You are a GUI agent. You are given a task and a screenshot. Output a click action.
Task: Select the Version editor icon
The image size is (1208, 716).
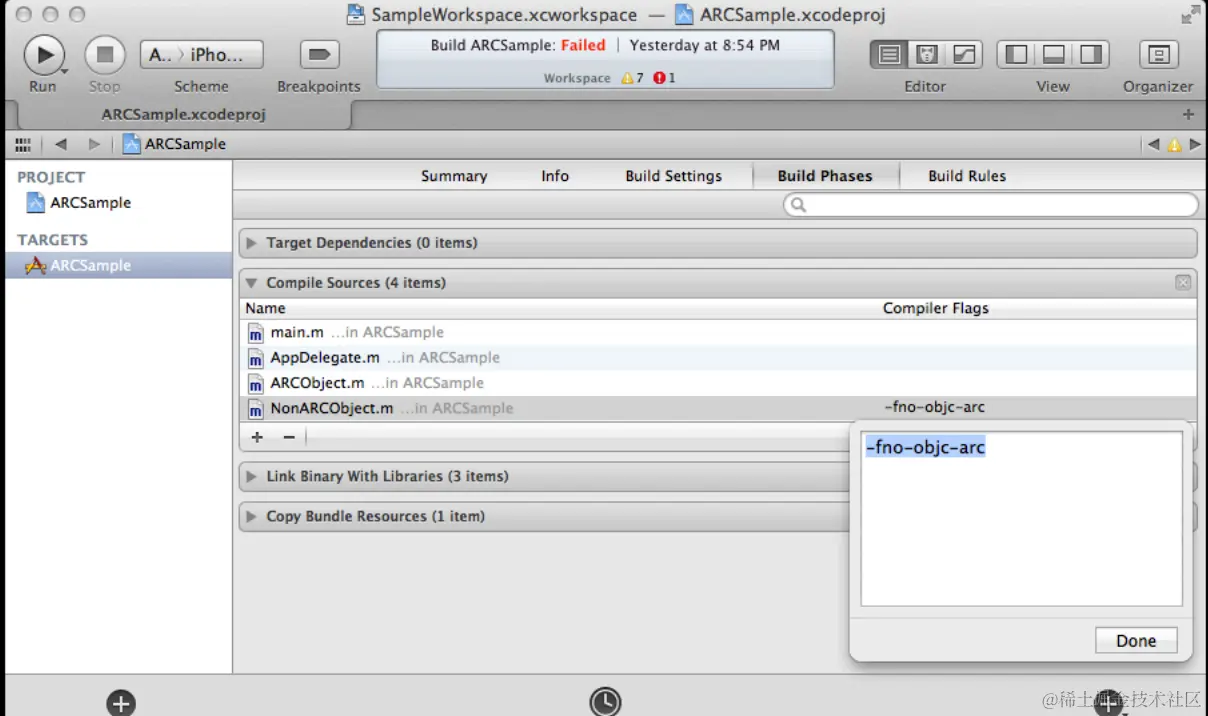963,55
